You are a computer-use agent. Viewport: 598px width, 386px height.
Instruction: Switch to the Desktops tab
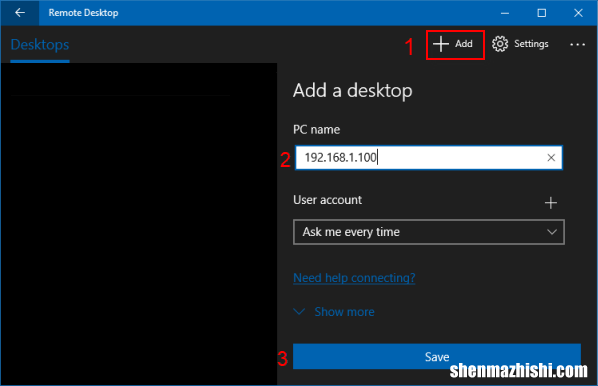tap(40, 45)
